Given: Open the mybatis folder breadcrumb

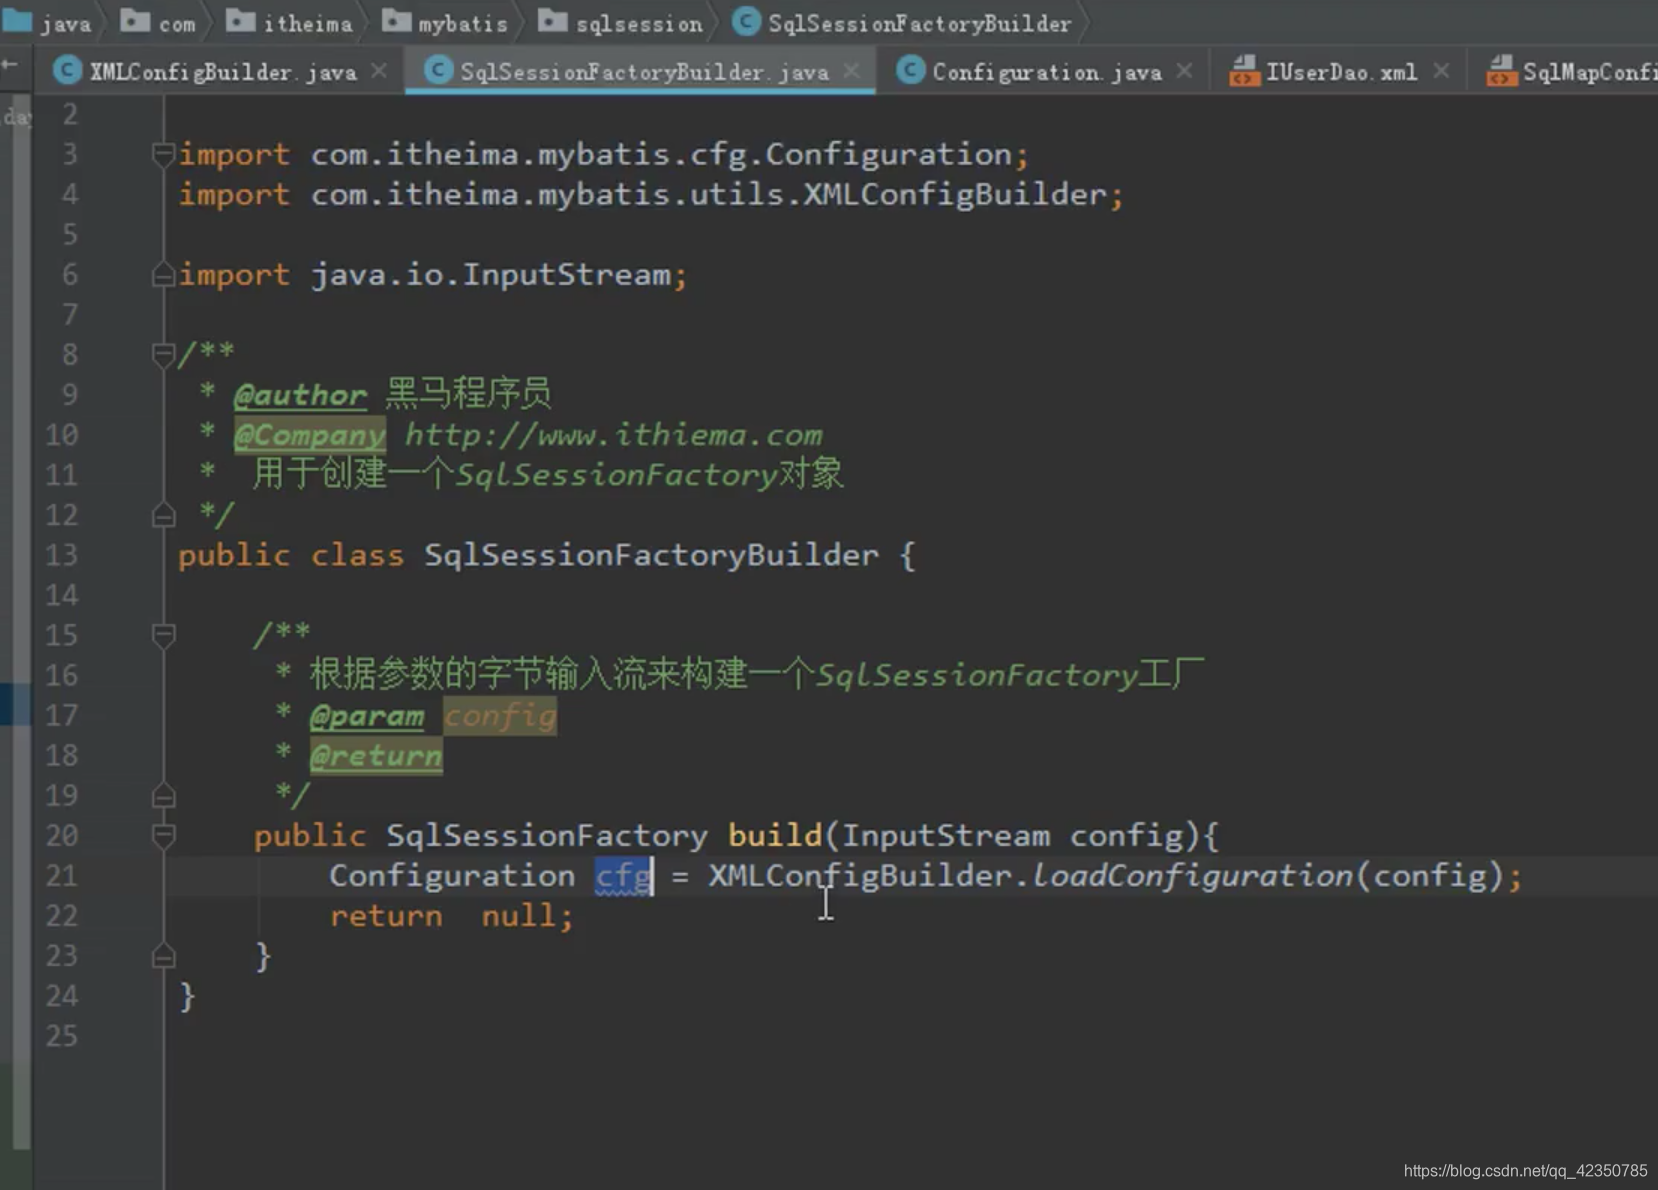Looking at the screenshot, I should tap(446, 22).
